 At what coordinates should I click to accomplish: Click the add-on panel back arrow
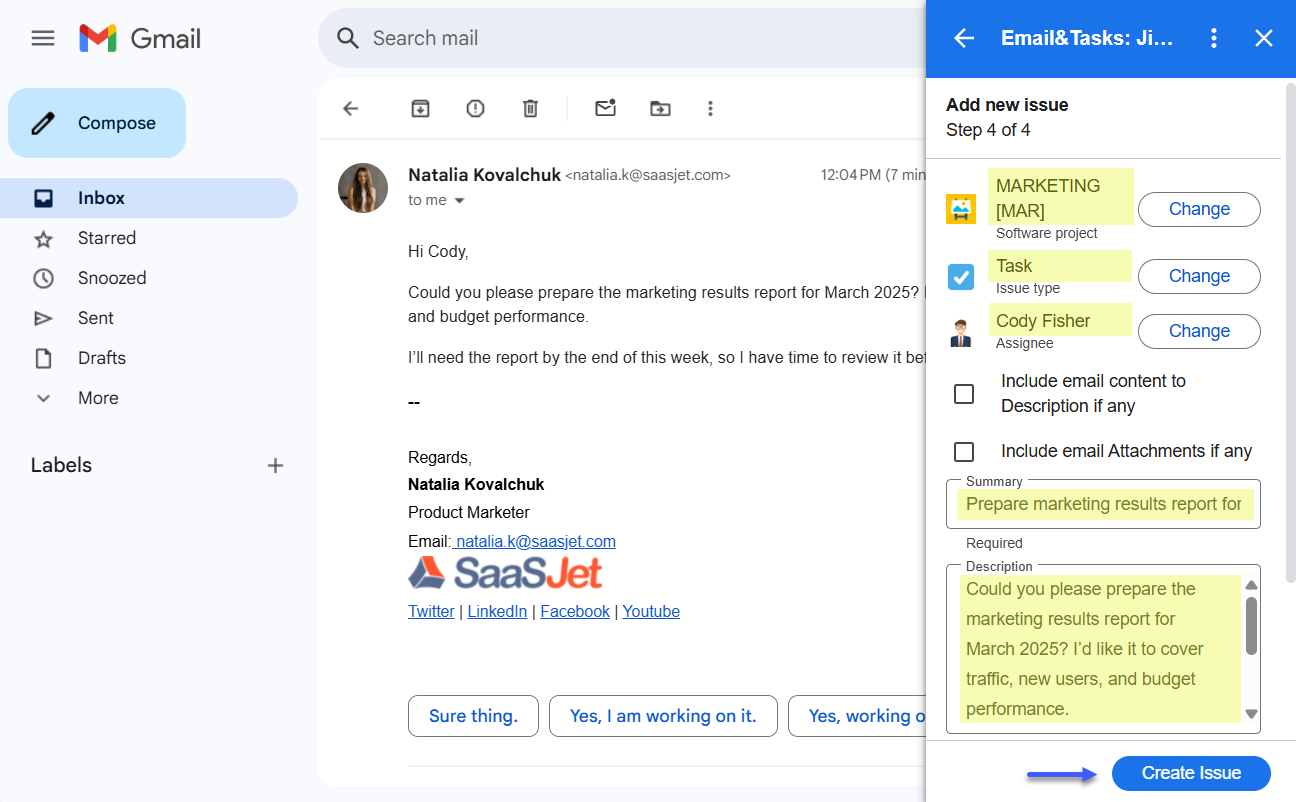pyautogui.click(x=963, y=38)
